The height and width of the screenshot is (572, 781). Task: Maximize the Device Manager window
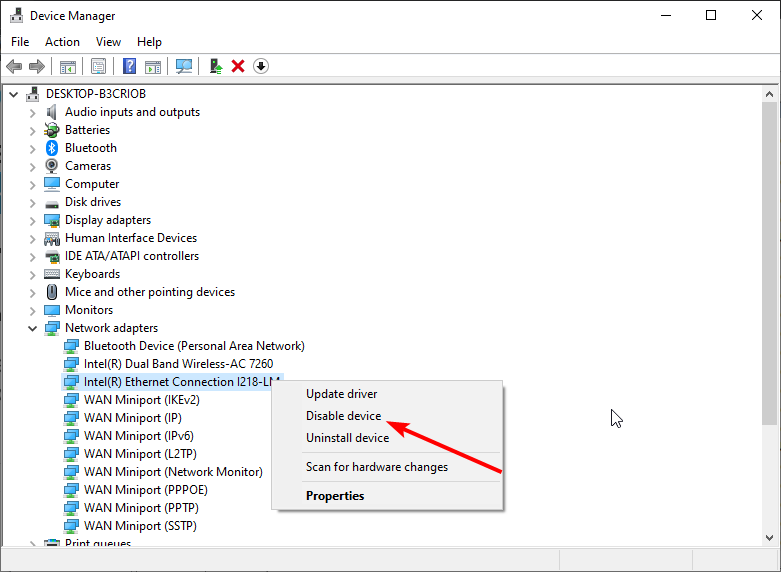click(711, 15)
